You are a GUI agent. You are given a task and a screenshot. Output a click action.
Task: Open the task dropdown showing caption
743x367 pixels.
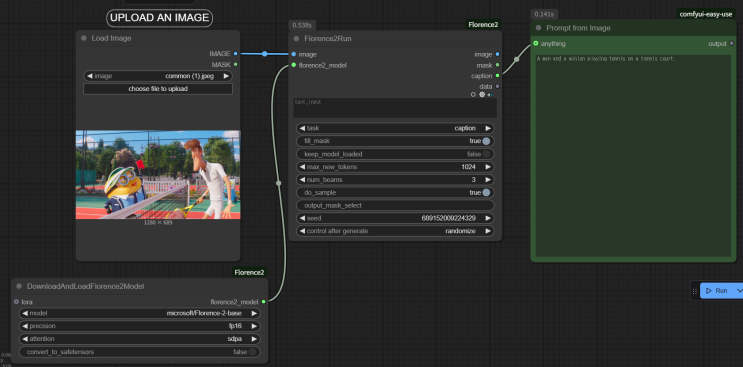[x=395, y=128]
